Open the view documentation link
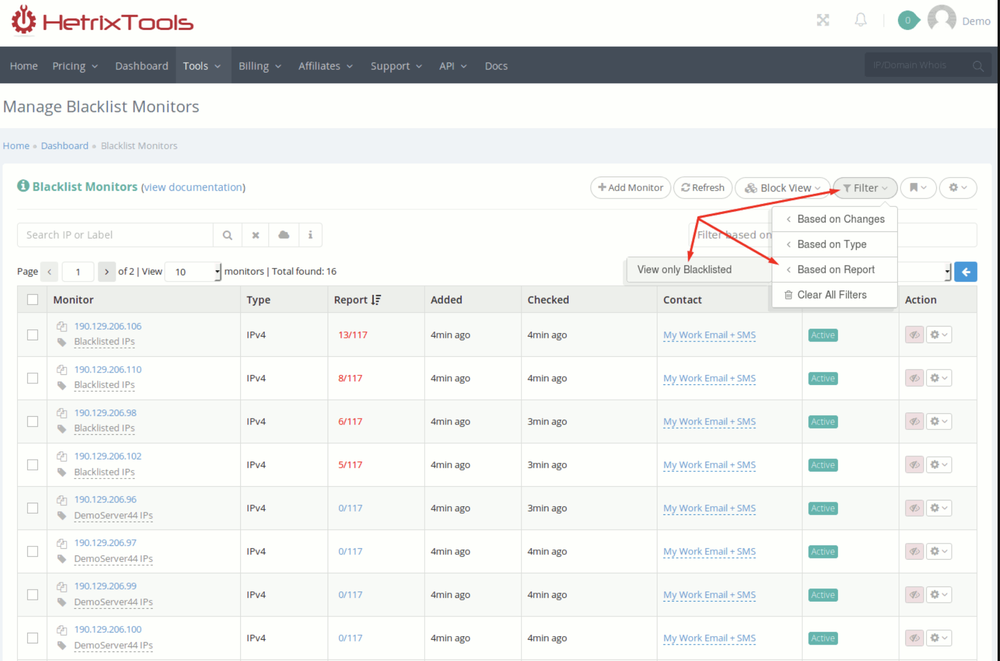This screenshot has width=1000, height=661. coord(193,187)
